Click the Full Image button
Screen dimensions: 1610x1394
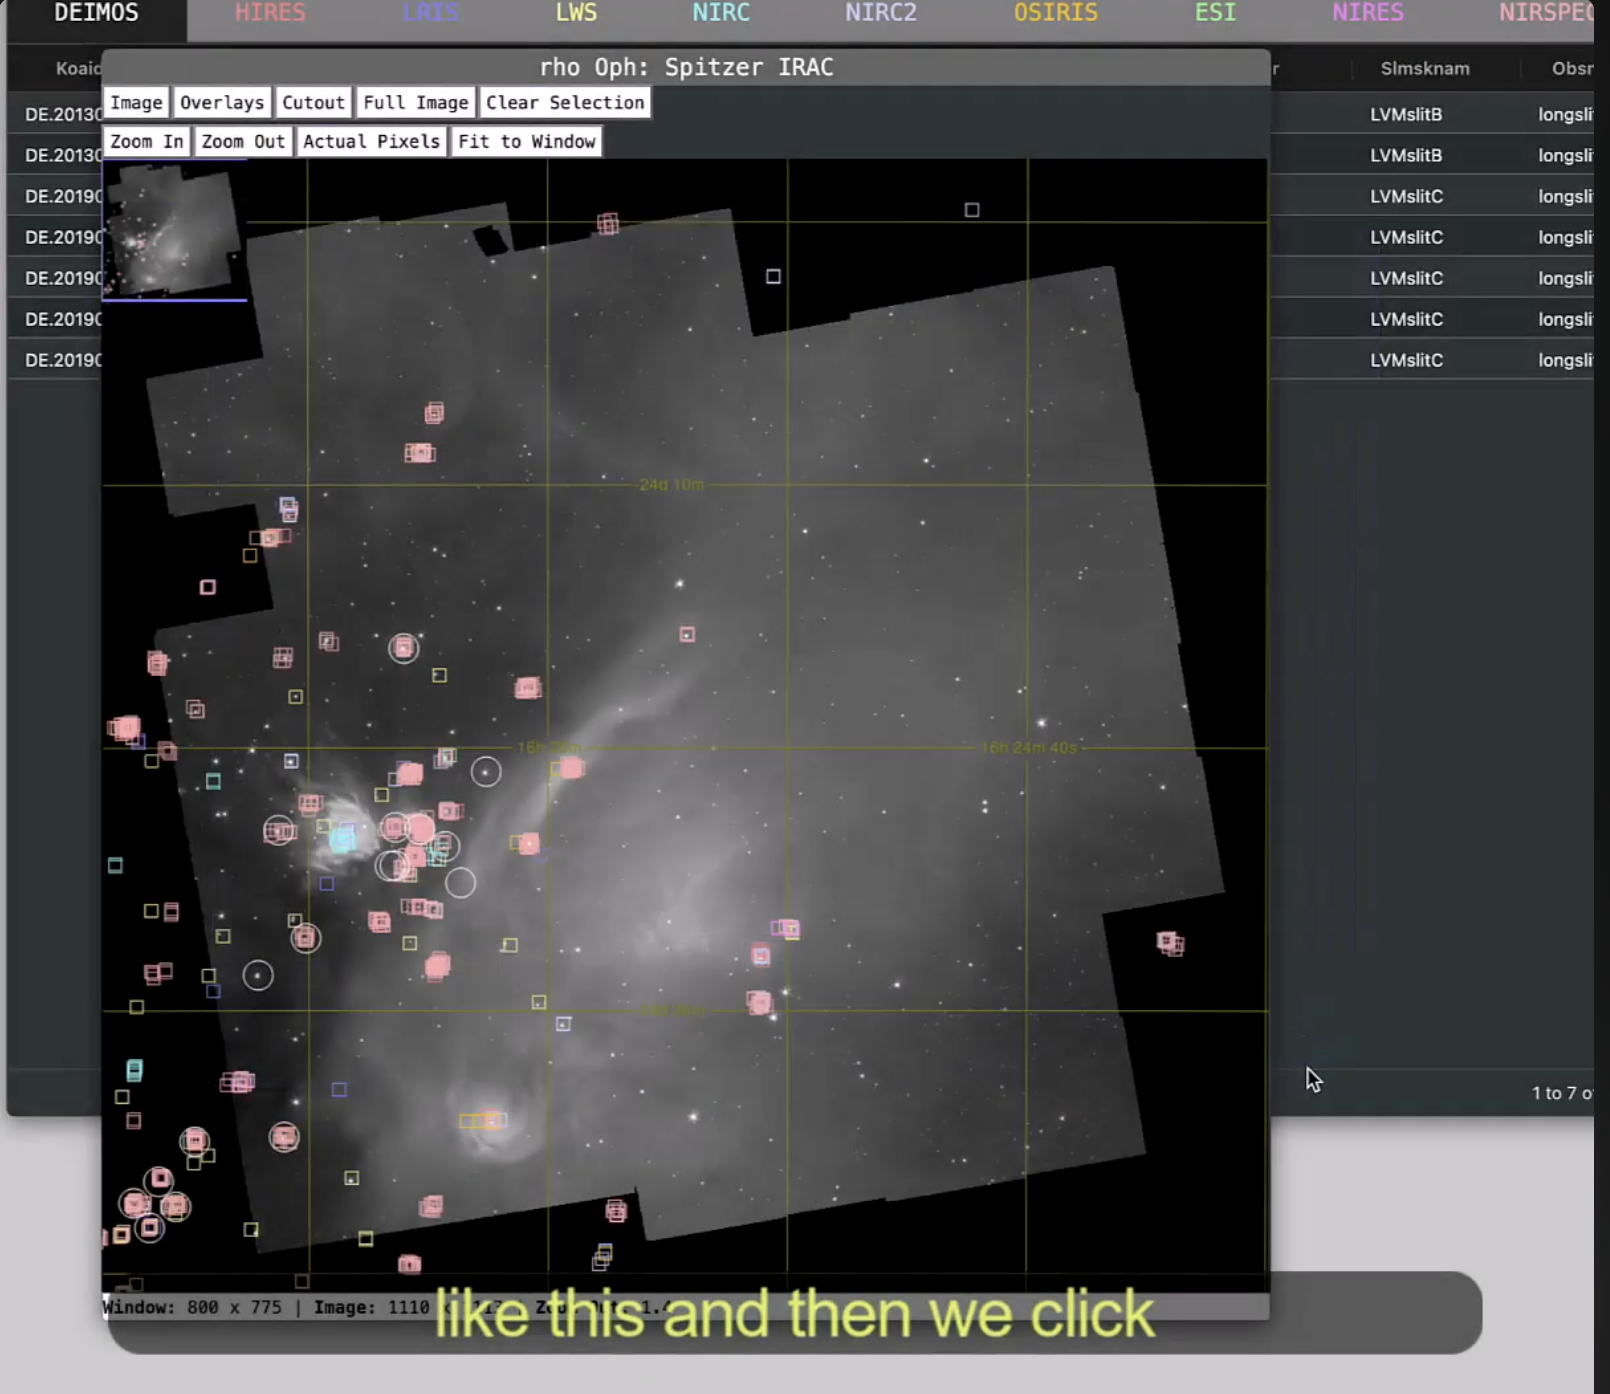coord(415,103)
